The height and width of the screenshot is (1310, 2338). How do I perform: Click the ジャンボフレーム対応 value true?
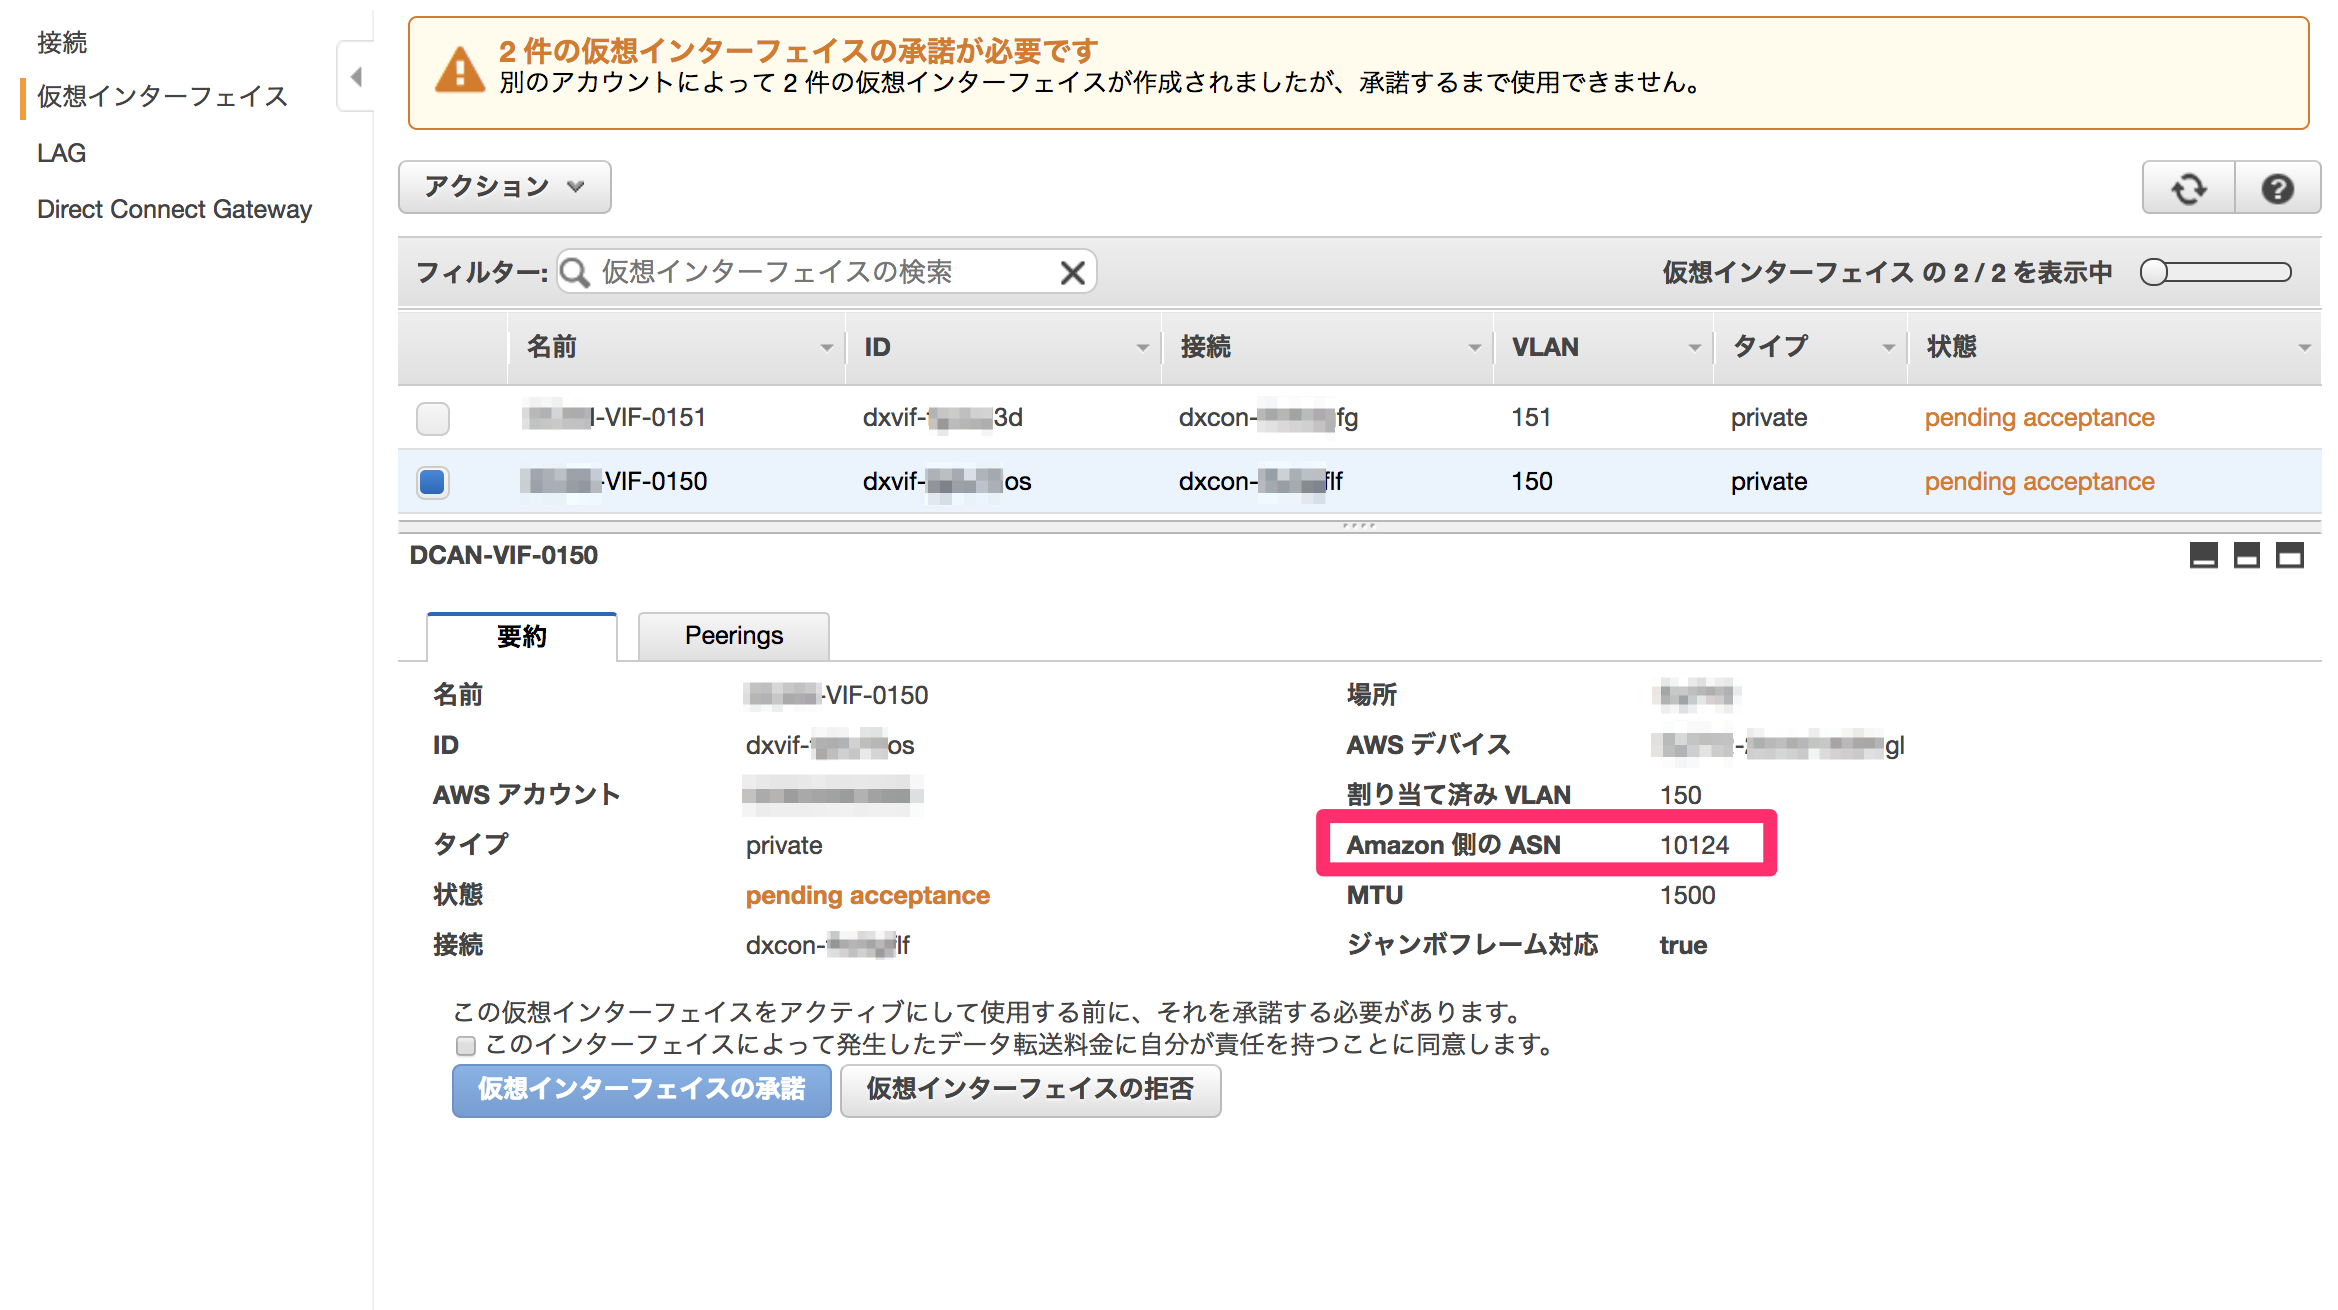tap(1683, 945)
